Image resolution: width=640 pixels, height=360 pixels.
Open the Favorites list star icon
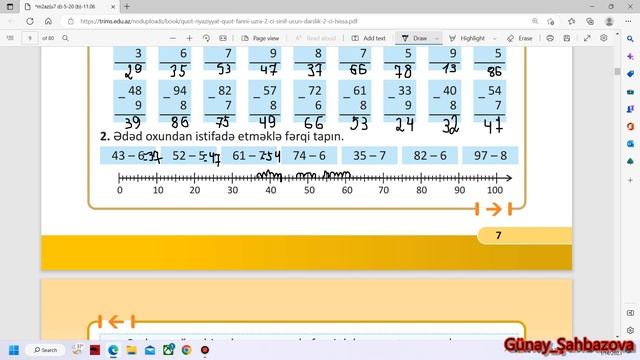571,21
